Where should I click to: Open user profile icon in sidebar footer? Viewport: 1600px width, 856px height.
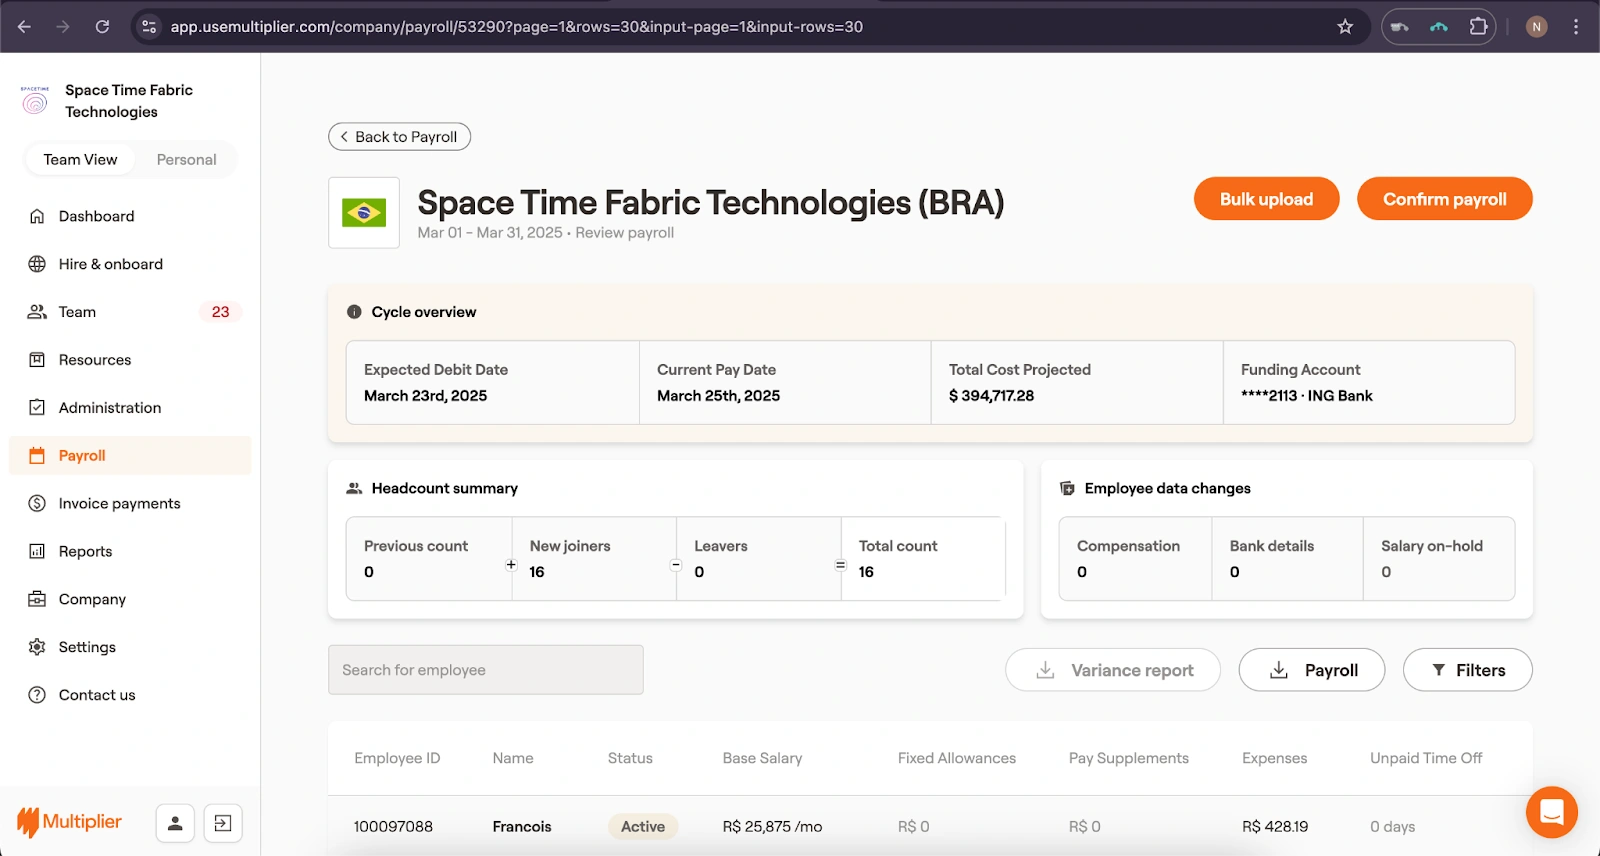tap(175, 823)
